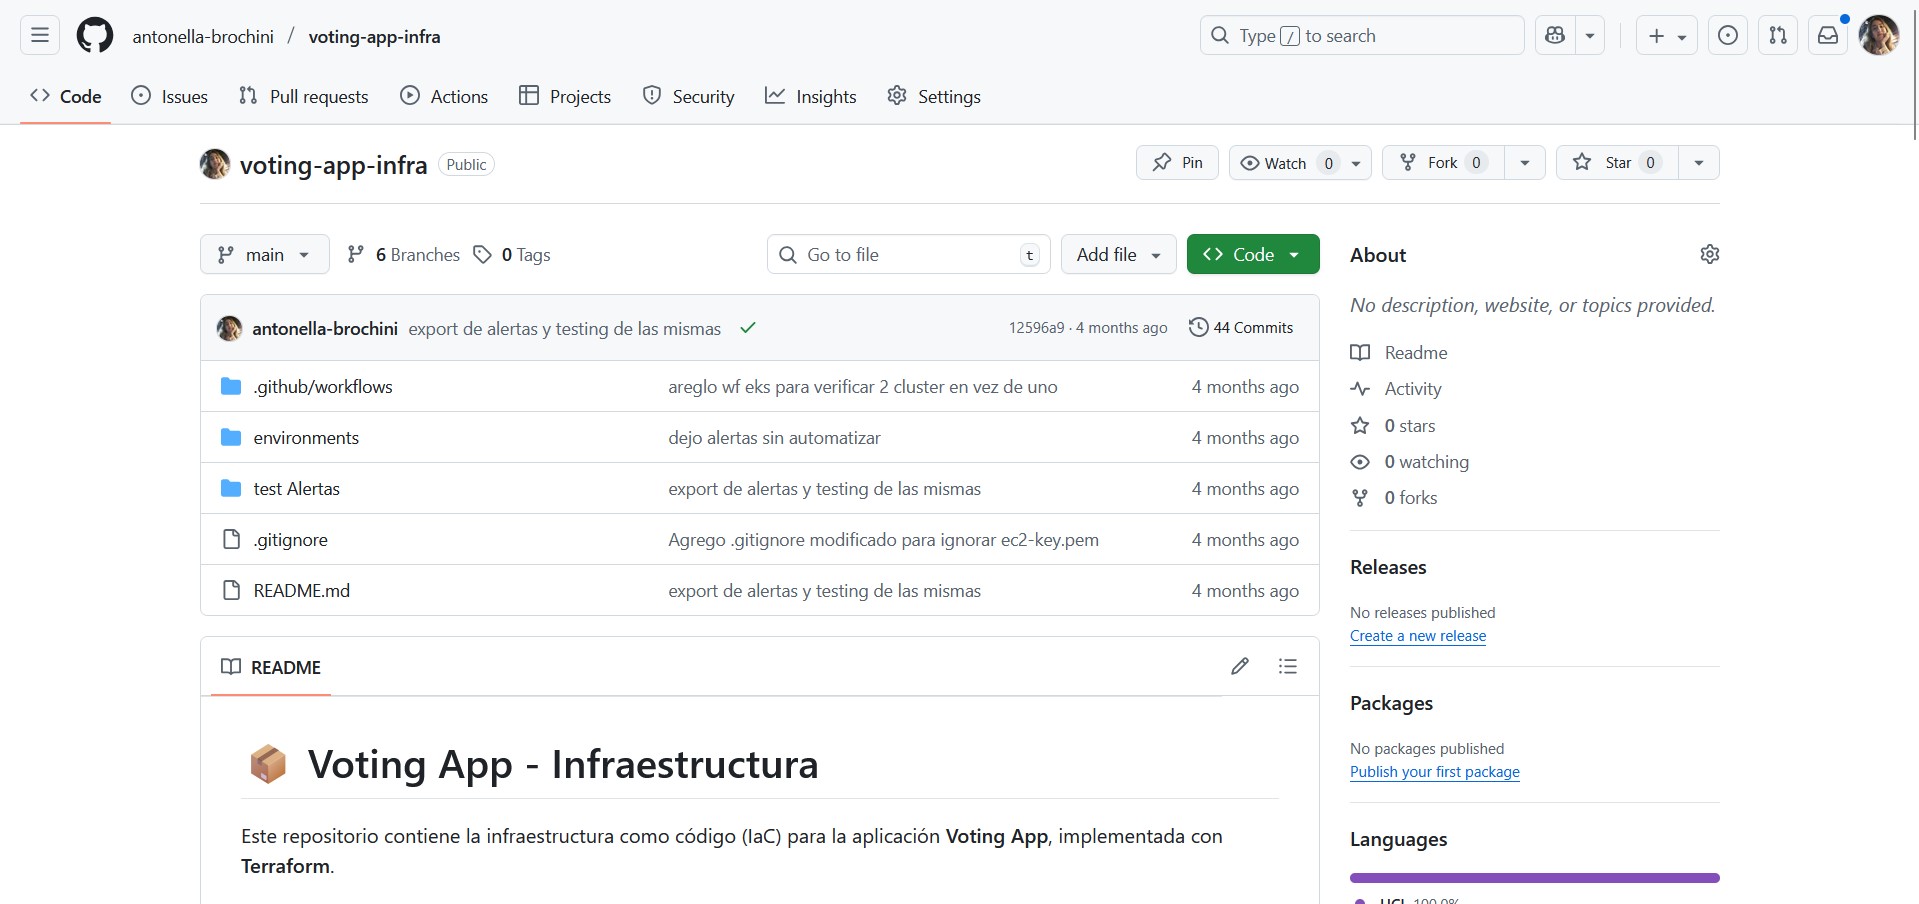This screenshot has height=904, width=1919.
Task: Open the GitHub homepage logo
Action: 95,36
